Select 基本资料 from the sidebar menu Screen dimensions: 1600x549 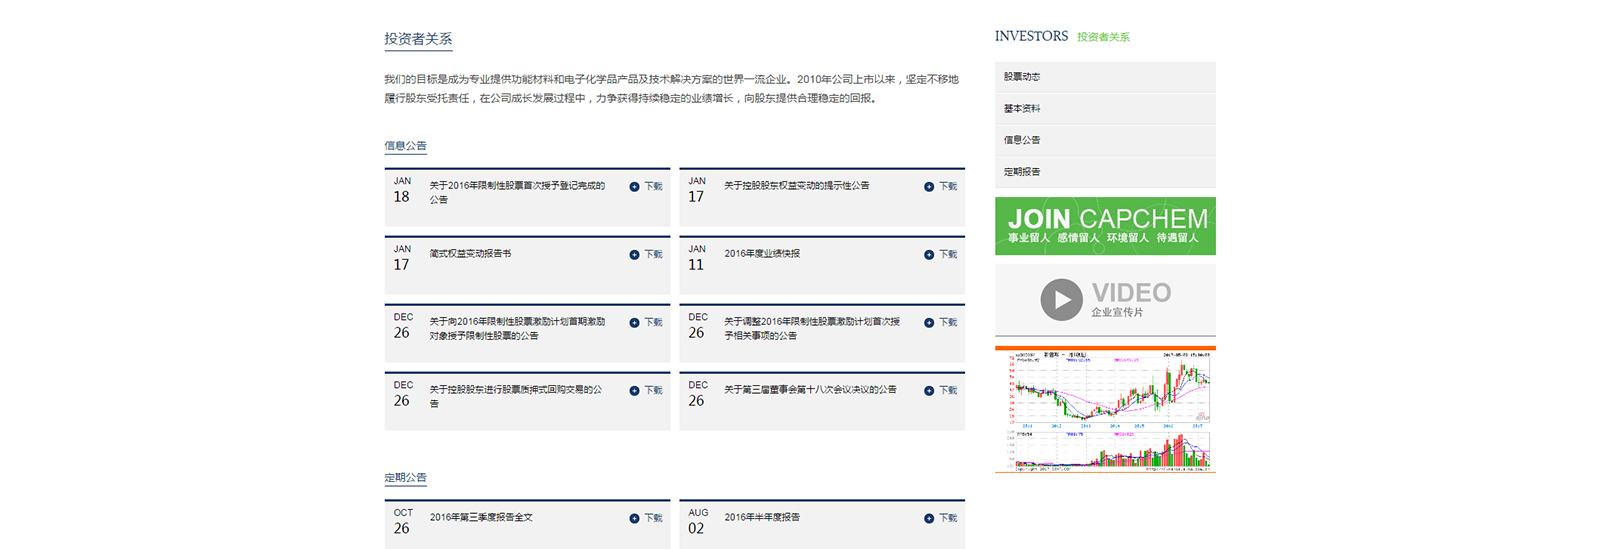(1022, 109)
